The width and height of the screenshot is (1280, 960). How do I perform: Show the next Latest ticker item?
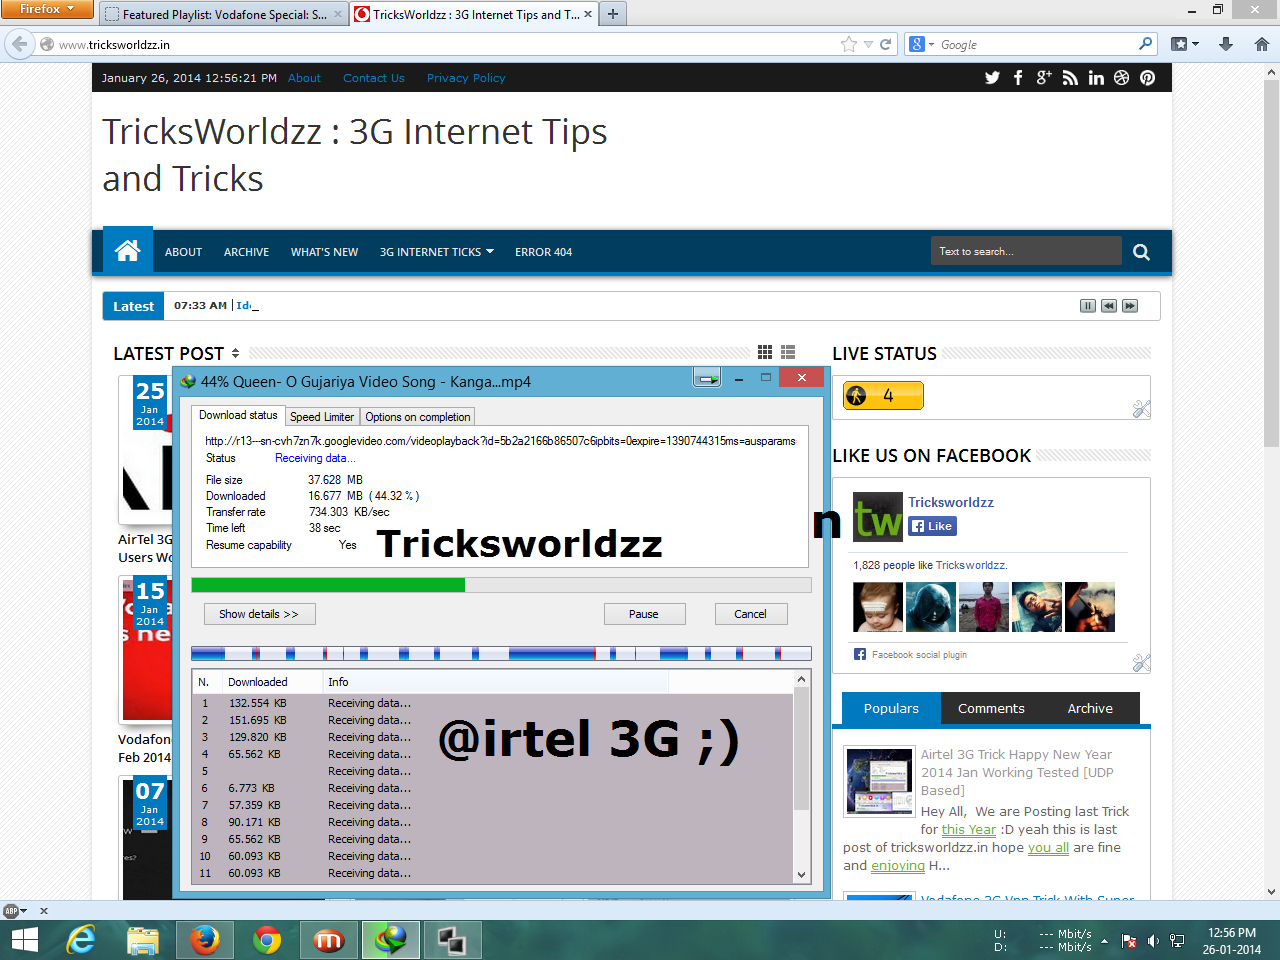(x=1130, y=306)
